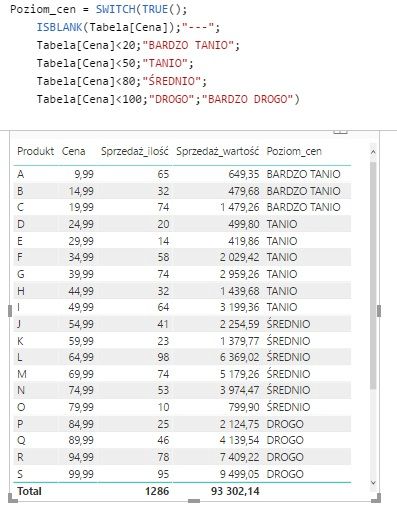Viewport: 397px width, 510px height.
Task: Click the visual's top-right focus icon
Action: click(340, 132)
